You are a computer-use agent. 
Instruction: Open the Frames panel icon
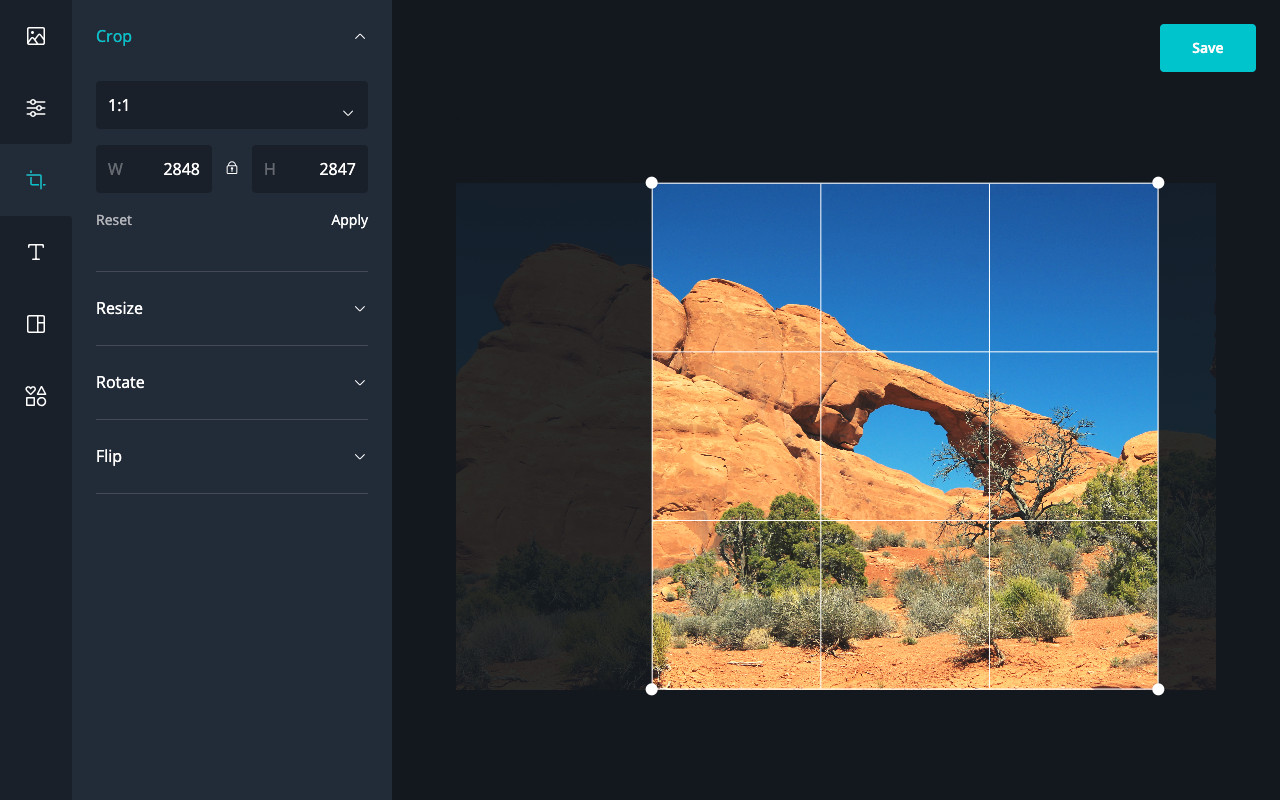click(x=36, y=324)
